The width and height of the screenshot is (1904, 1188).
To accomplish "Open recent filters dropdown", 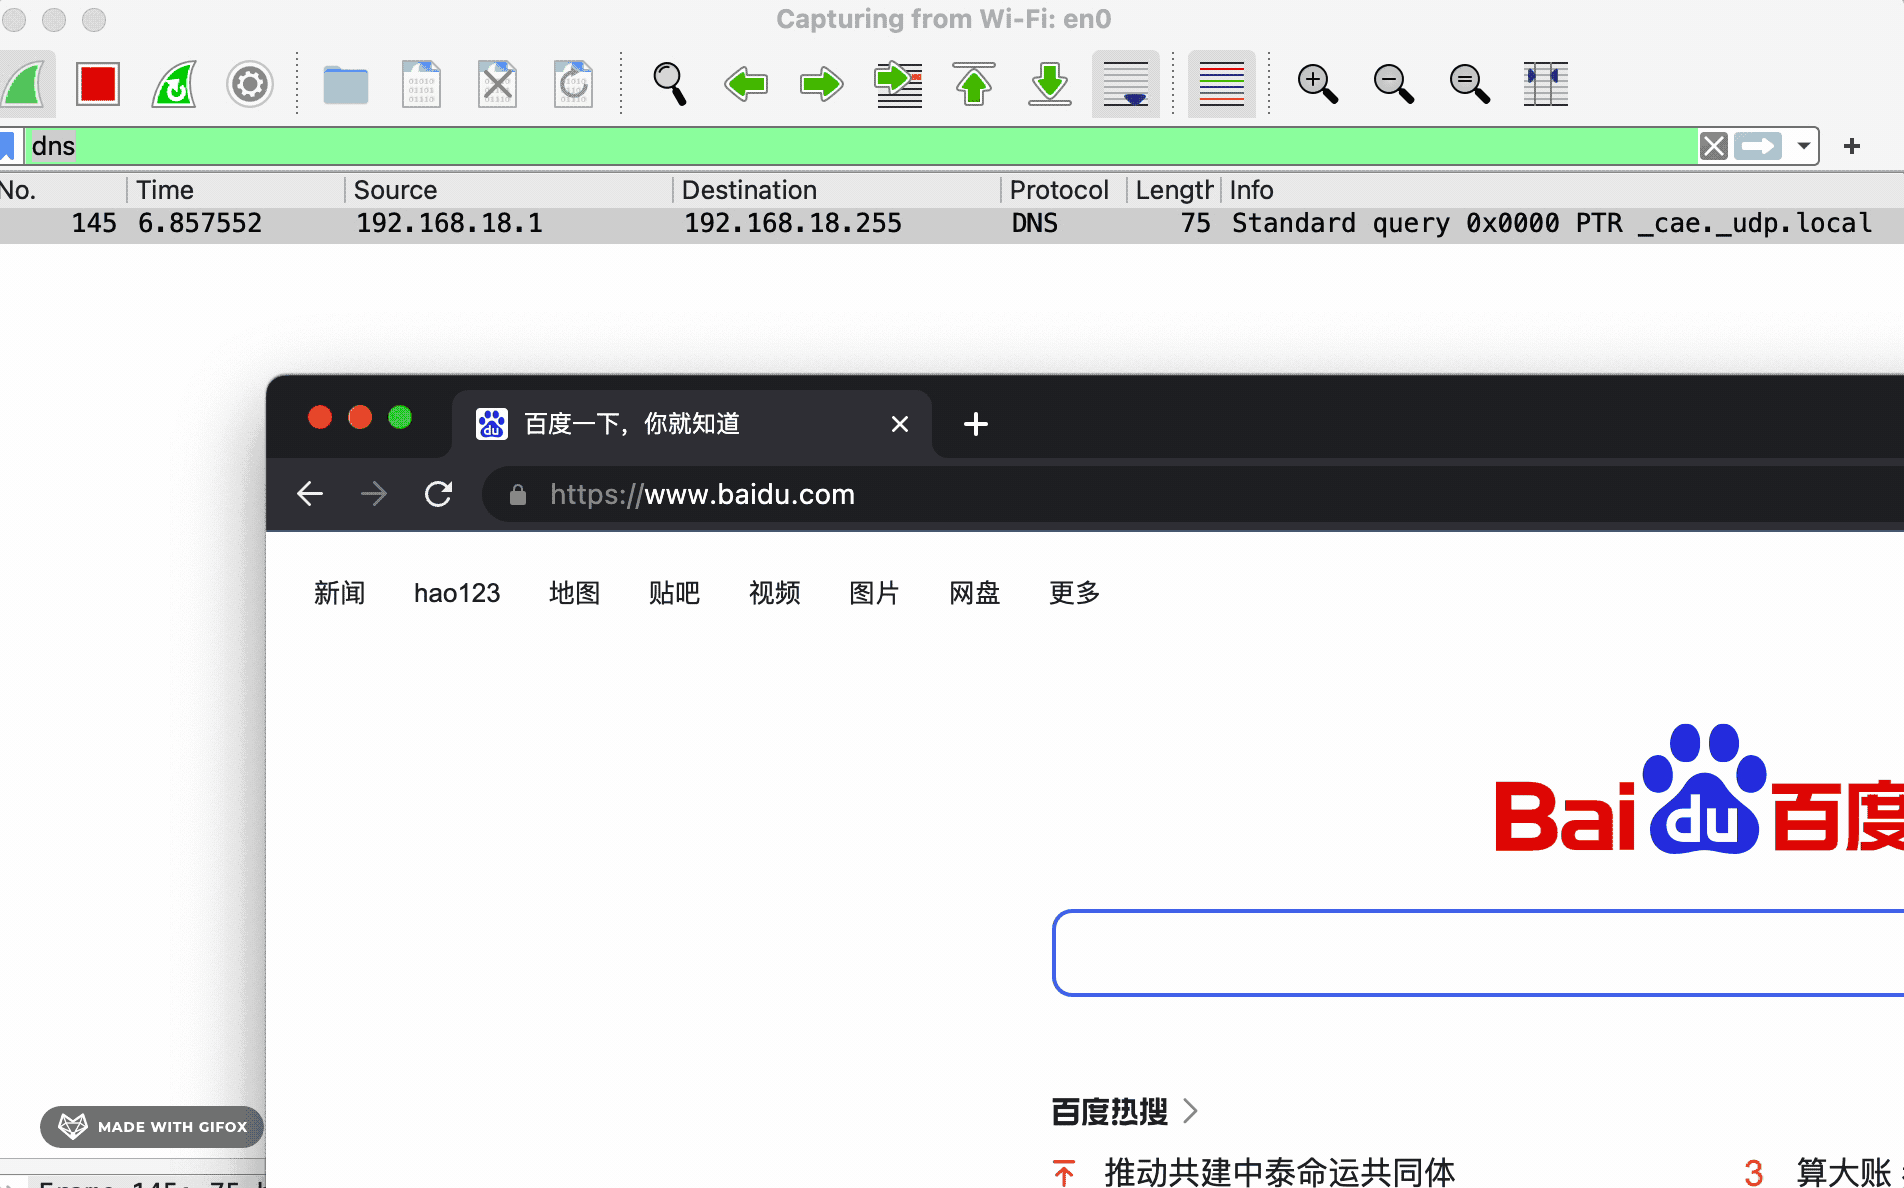I will pyautogui.click(x=1803, y=146).
